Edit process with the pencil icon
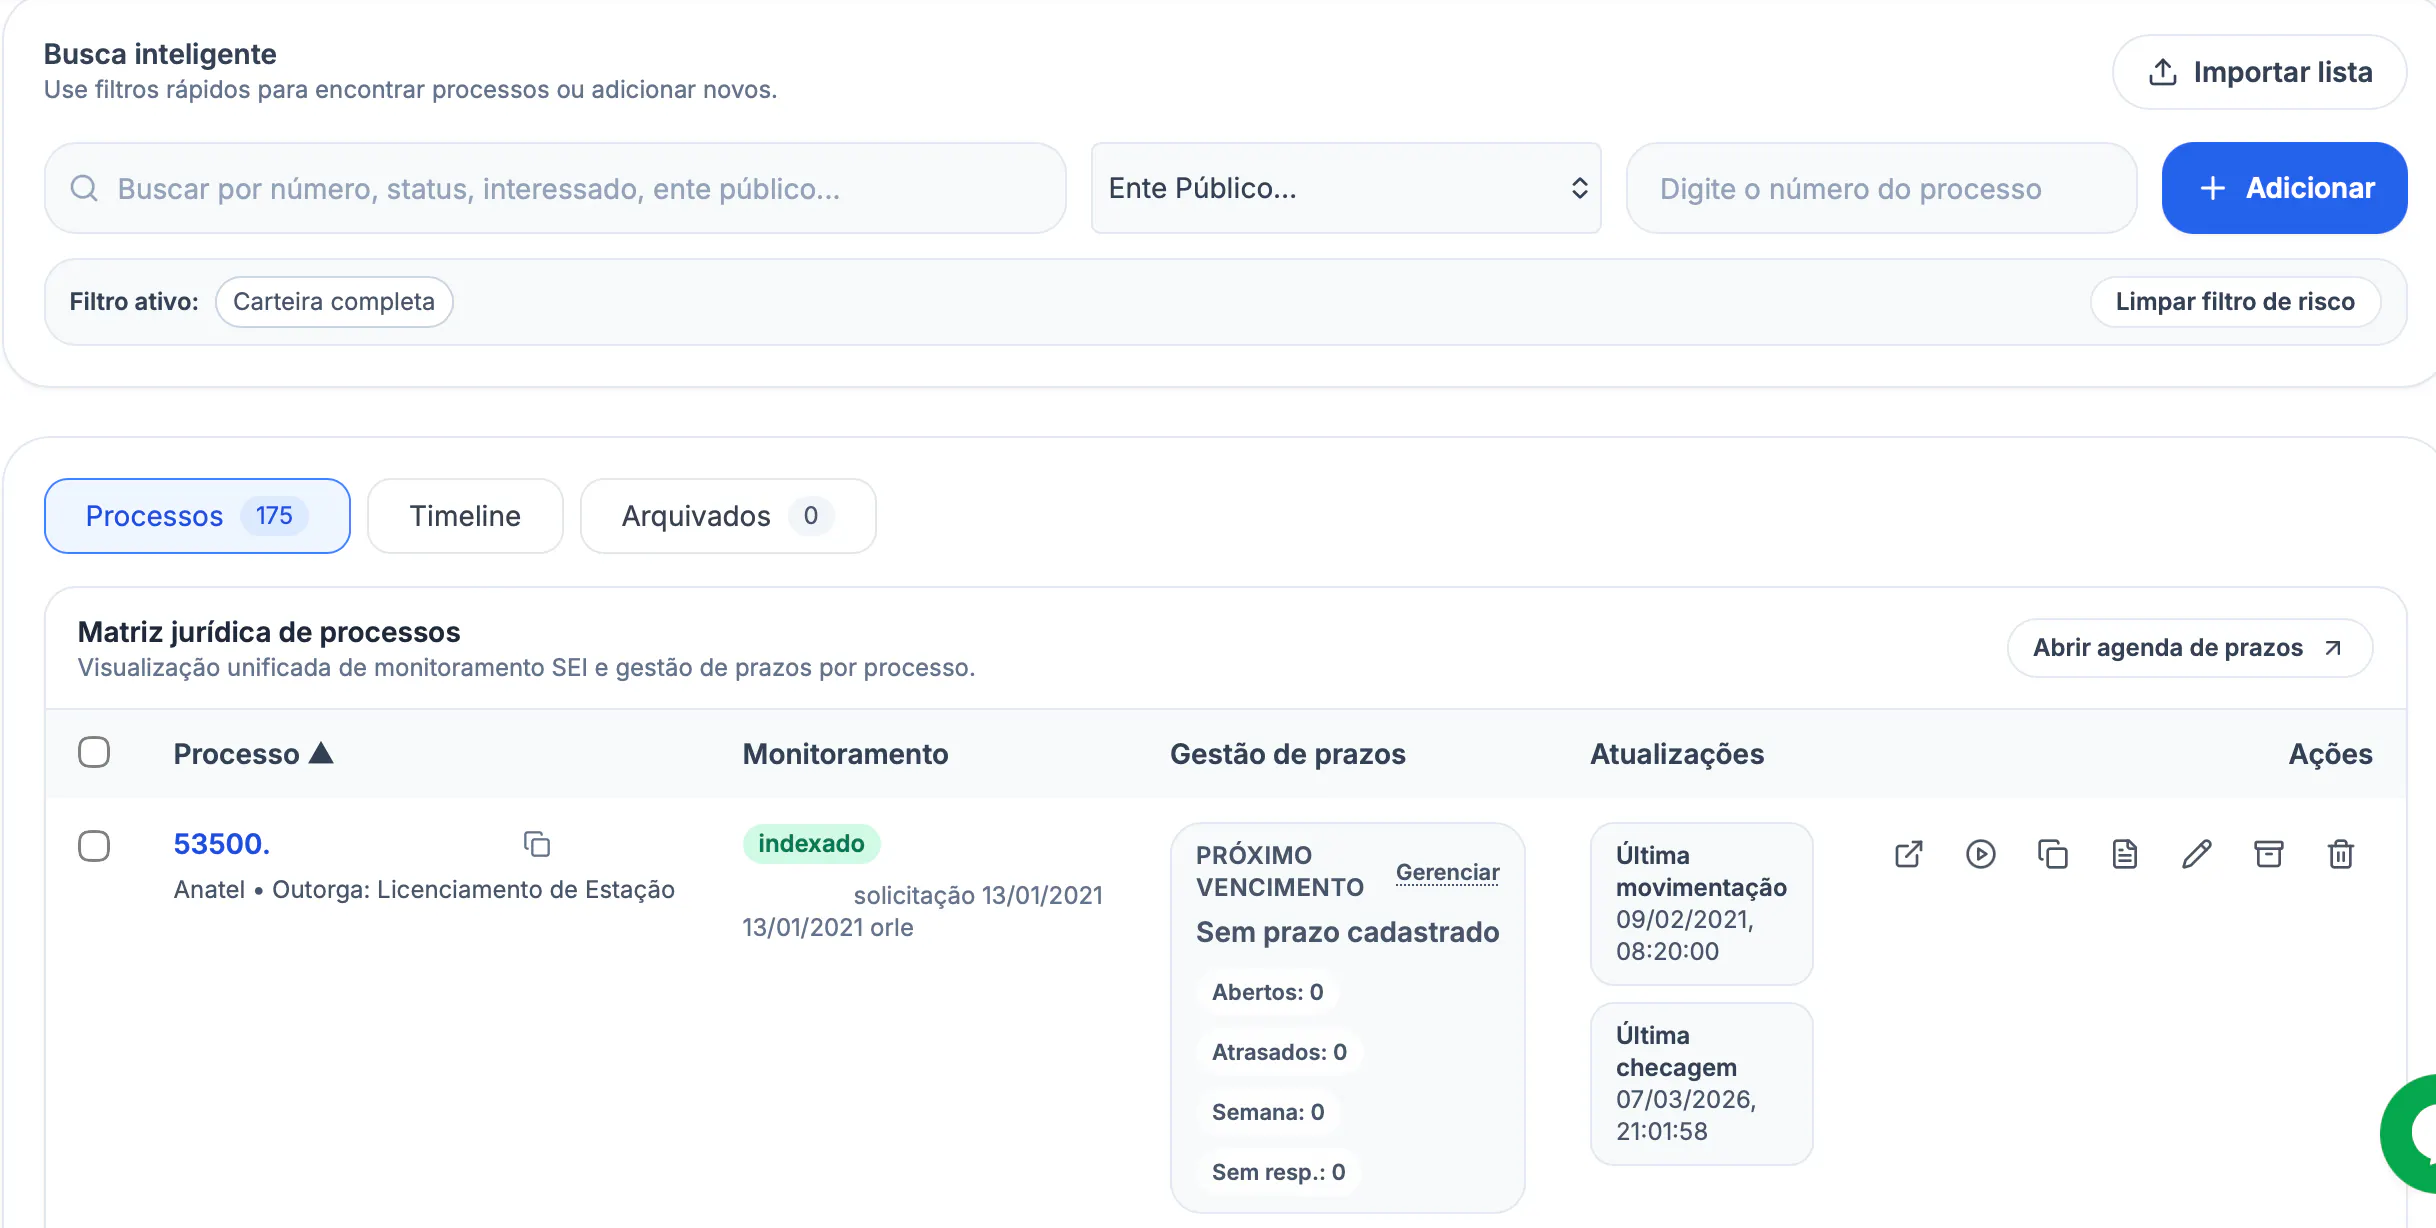The image size is (2436, 1228). point(2196,854)
